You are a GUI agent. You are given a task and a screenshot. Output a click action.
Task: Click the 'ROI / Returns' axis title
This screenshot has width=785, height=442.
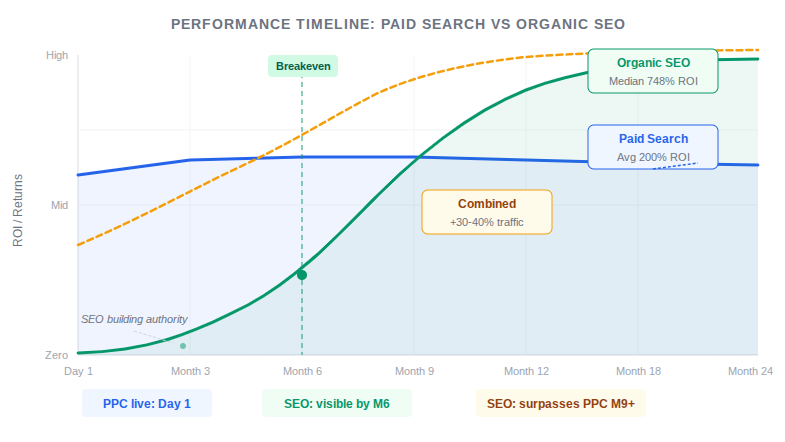point(17,205)
